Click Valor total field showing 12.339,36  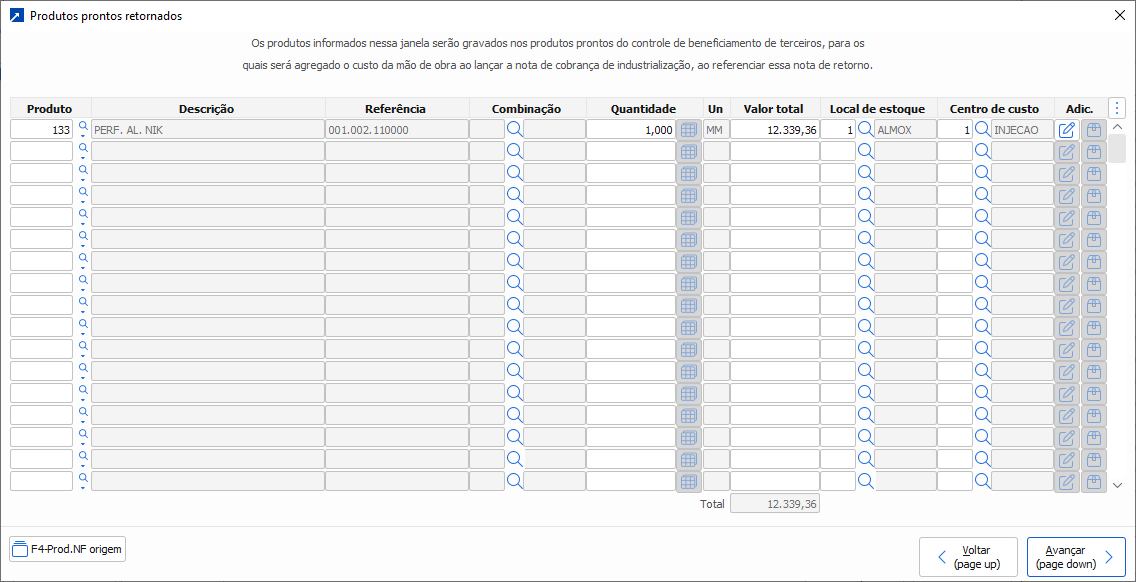[774, 129]
